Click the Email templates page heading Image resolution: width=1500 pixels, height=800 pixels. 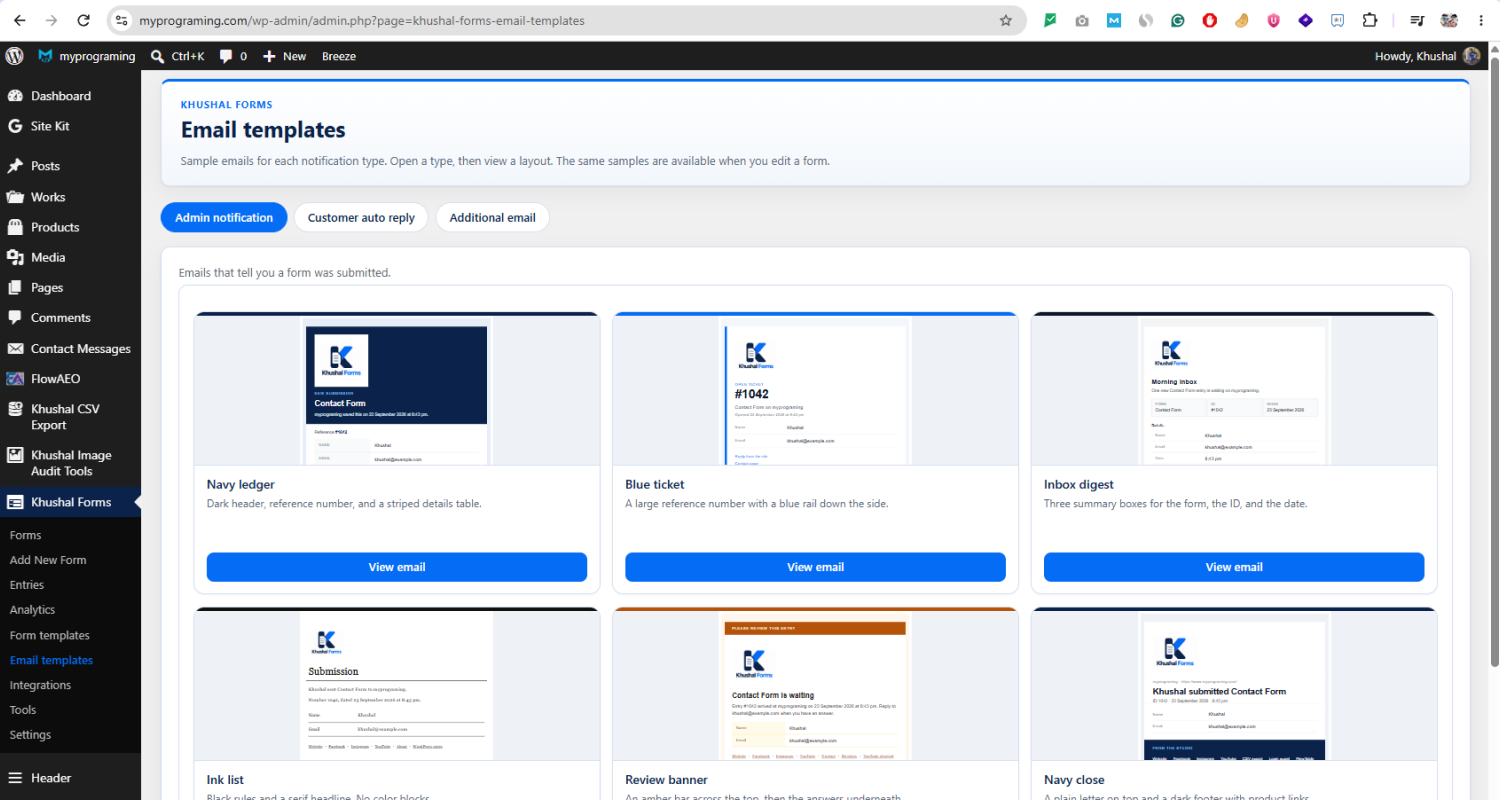[263, 130]
